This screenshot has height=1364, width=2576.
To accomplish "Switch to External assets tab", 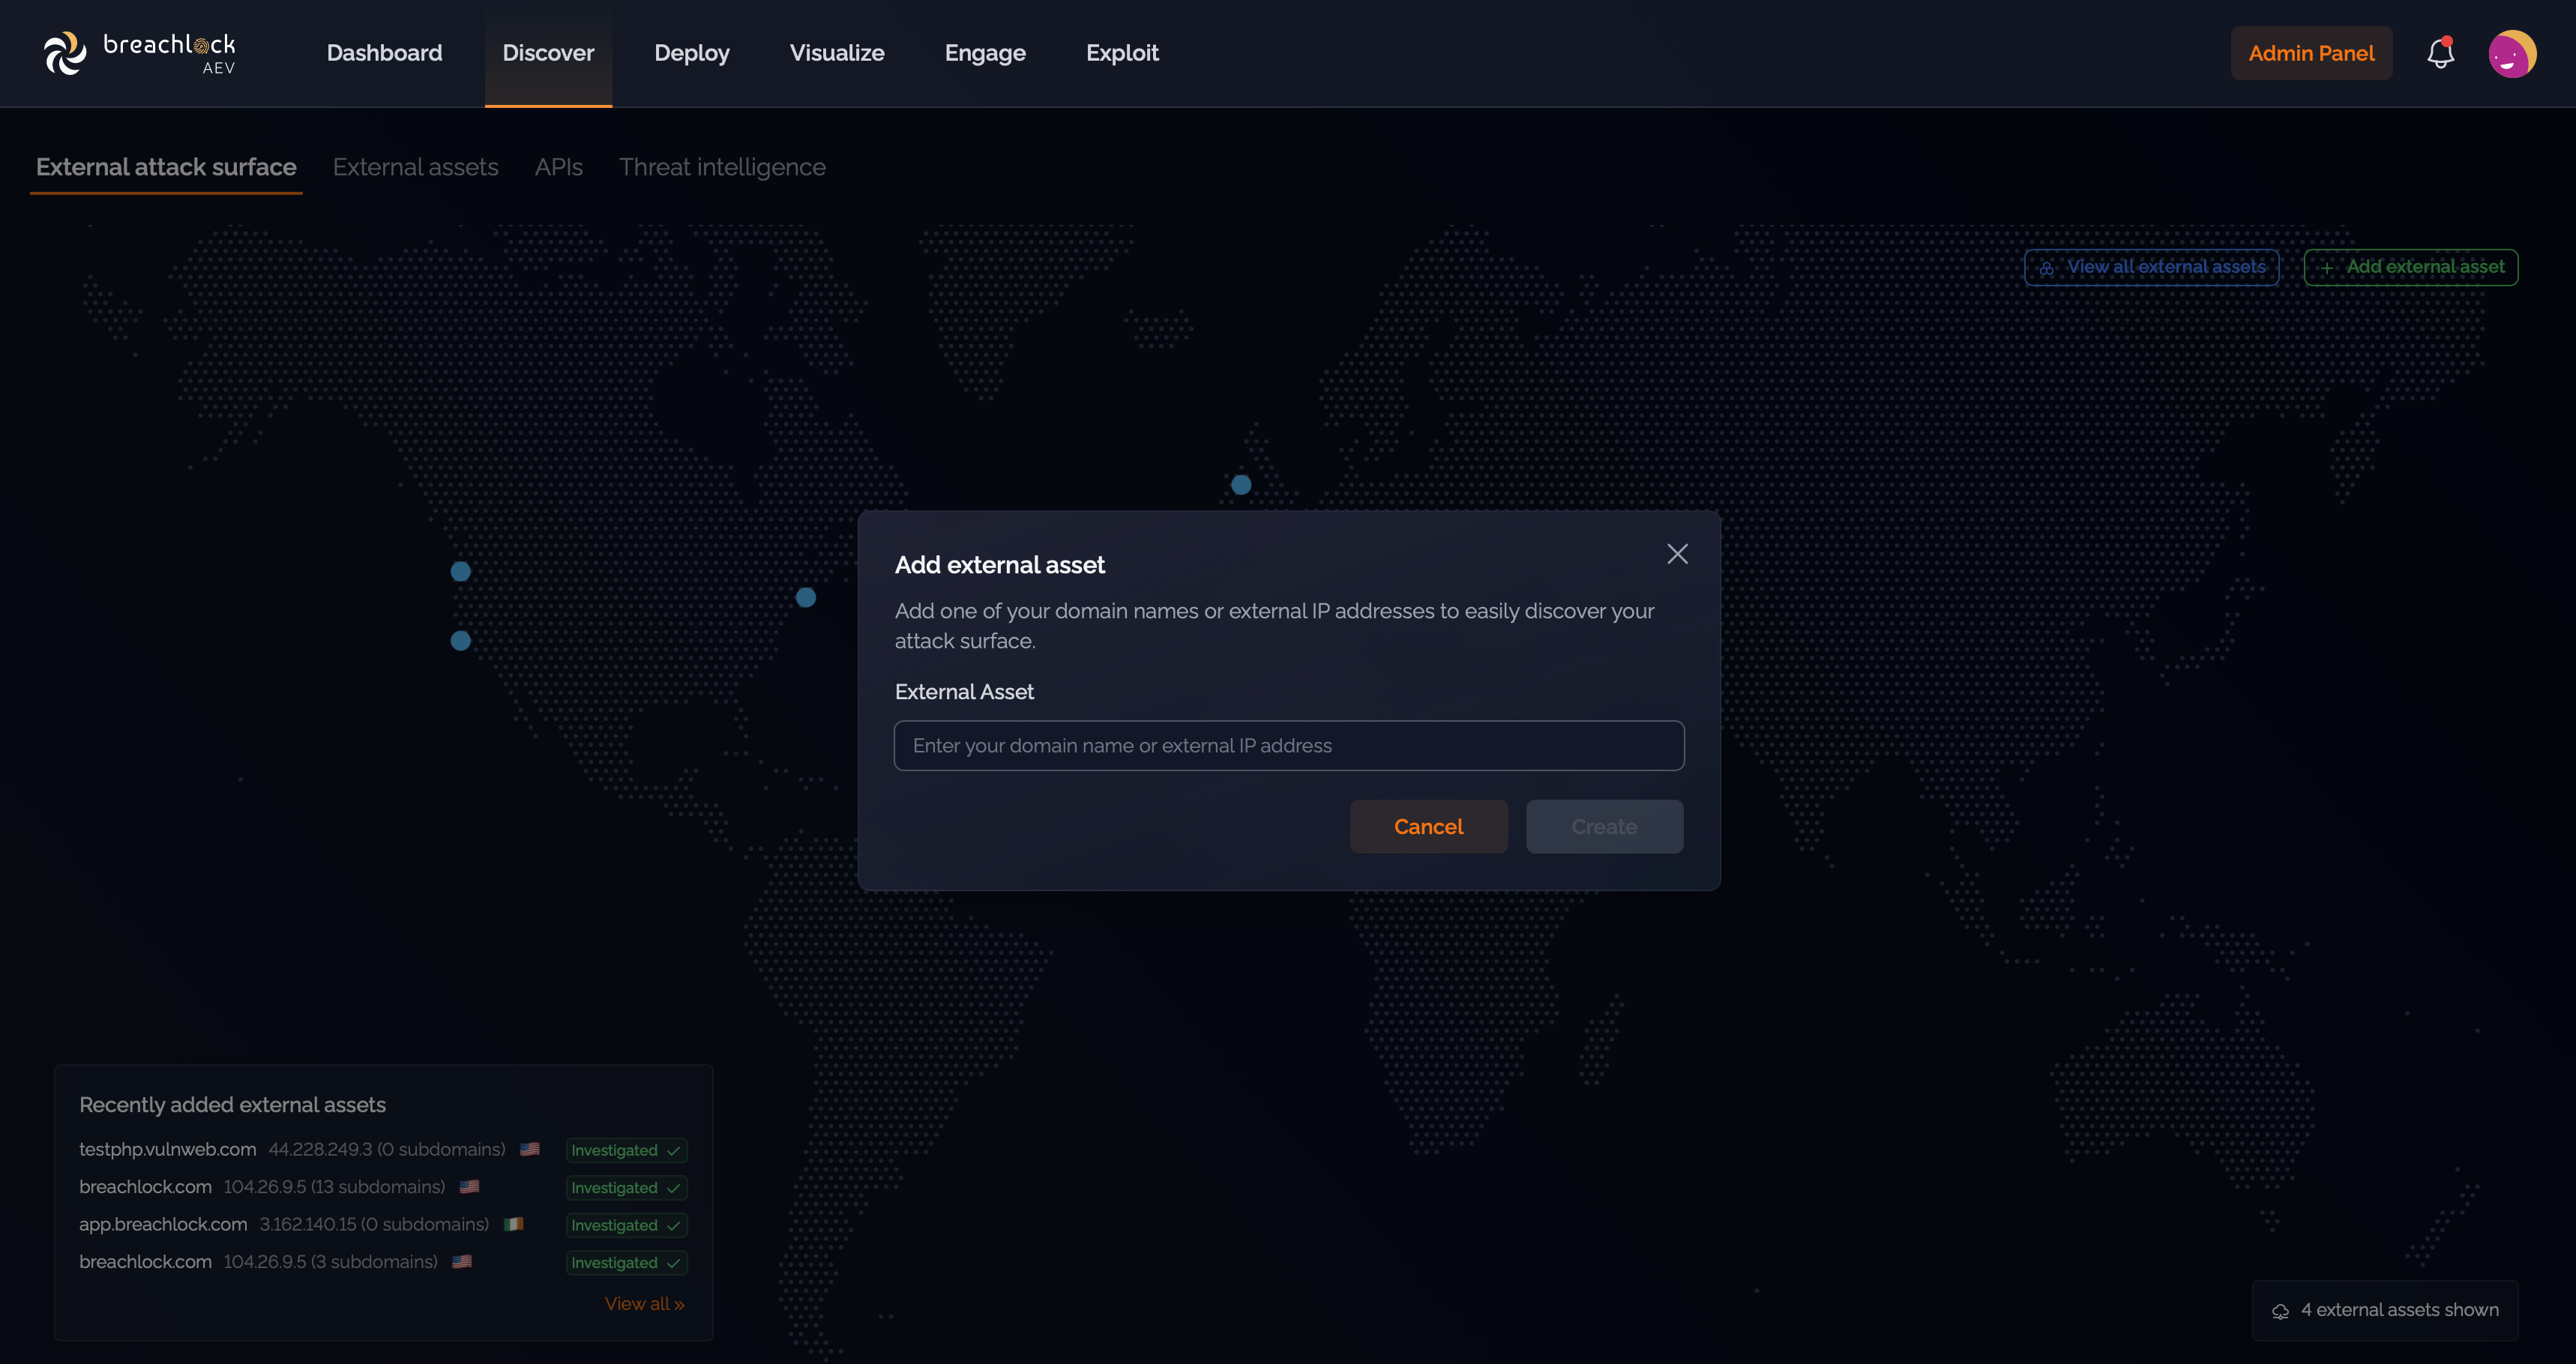I will pyautogui.click(x=415, y=167).
